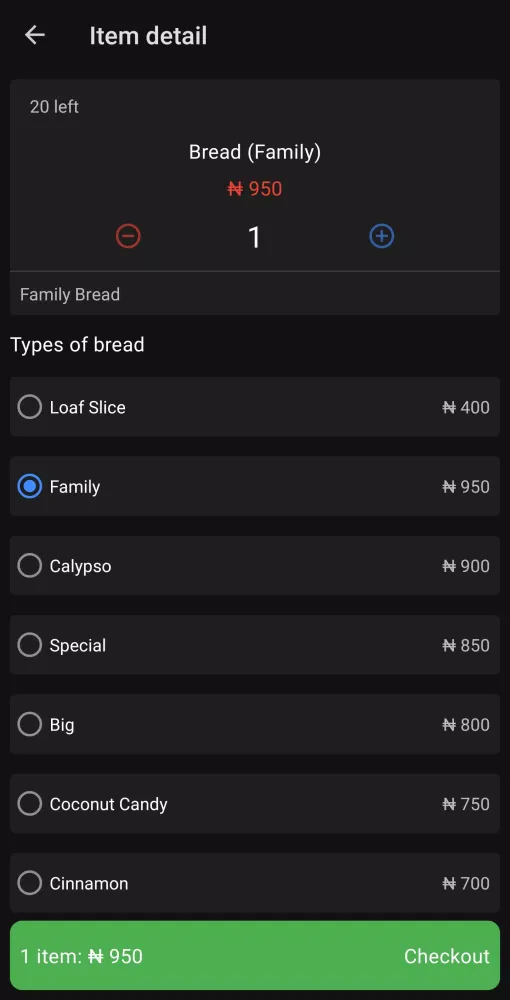
Task: Choose Coconut Candy radio button
Action: click(x=29, y=804)
